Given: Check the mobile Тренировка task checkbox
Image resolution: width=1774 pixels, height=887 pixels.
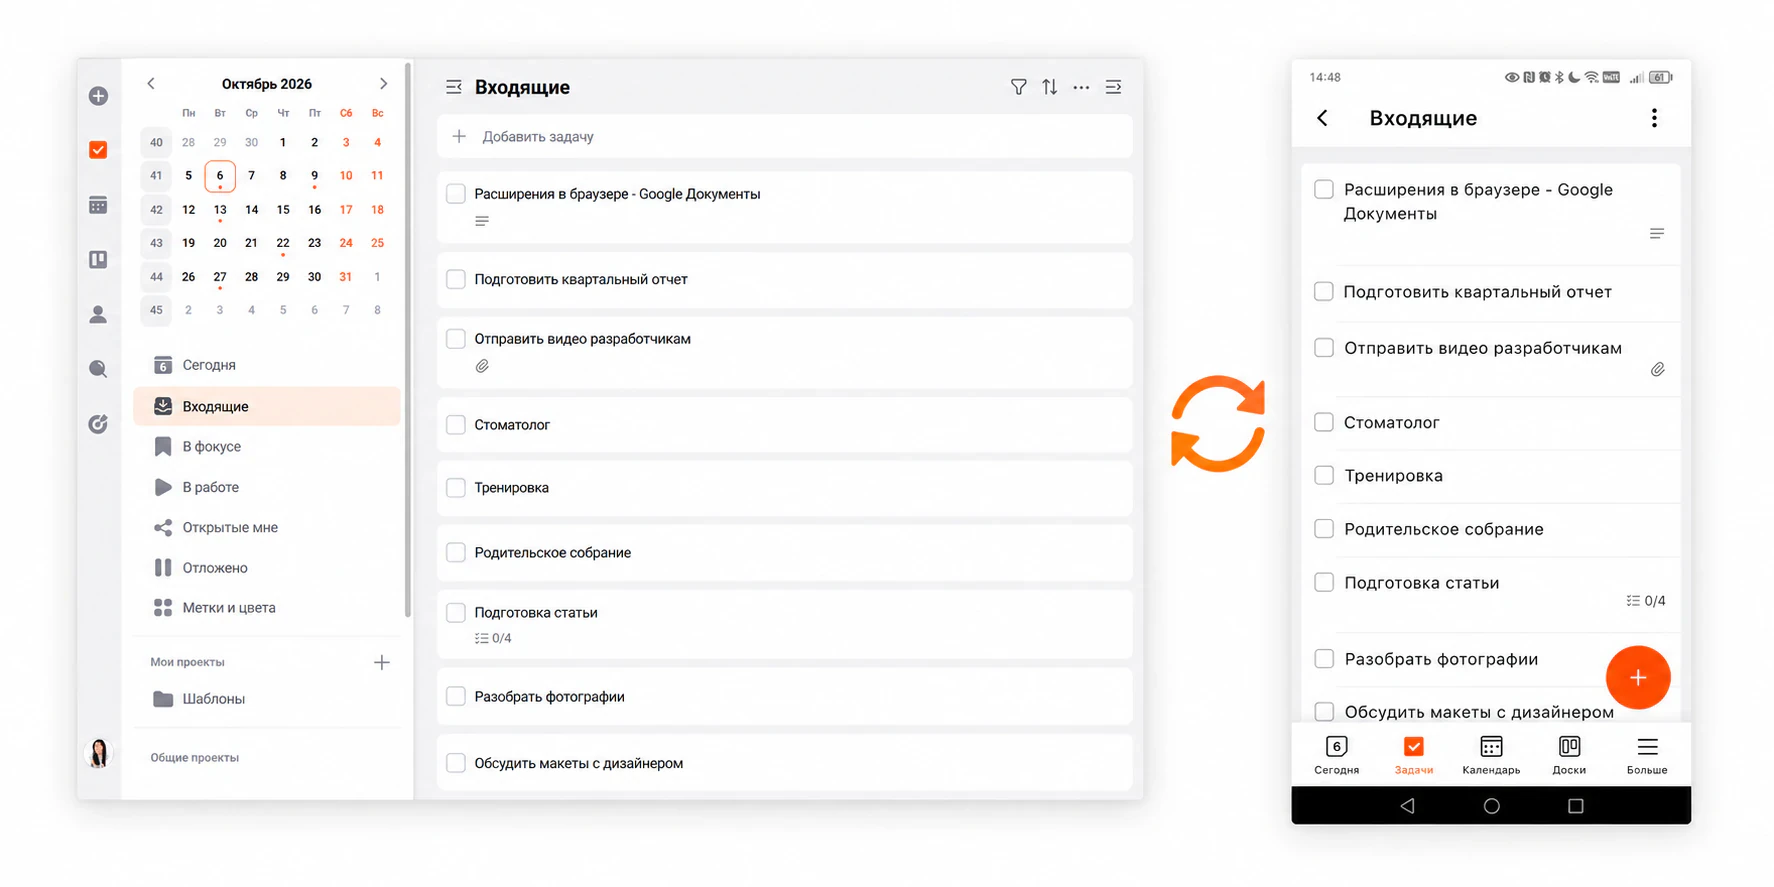Looking at the screenshot, I should click(x=1324, y=475).
